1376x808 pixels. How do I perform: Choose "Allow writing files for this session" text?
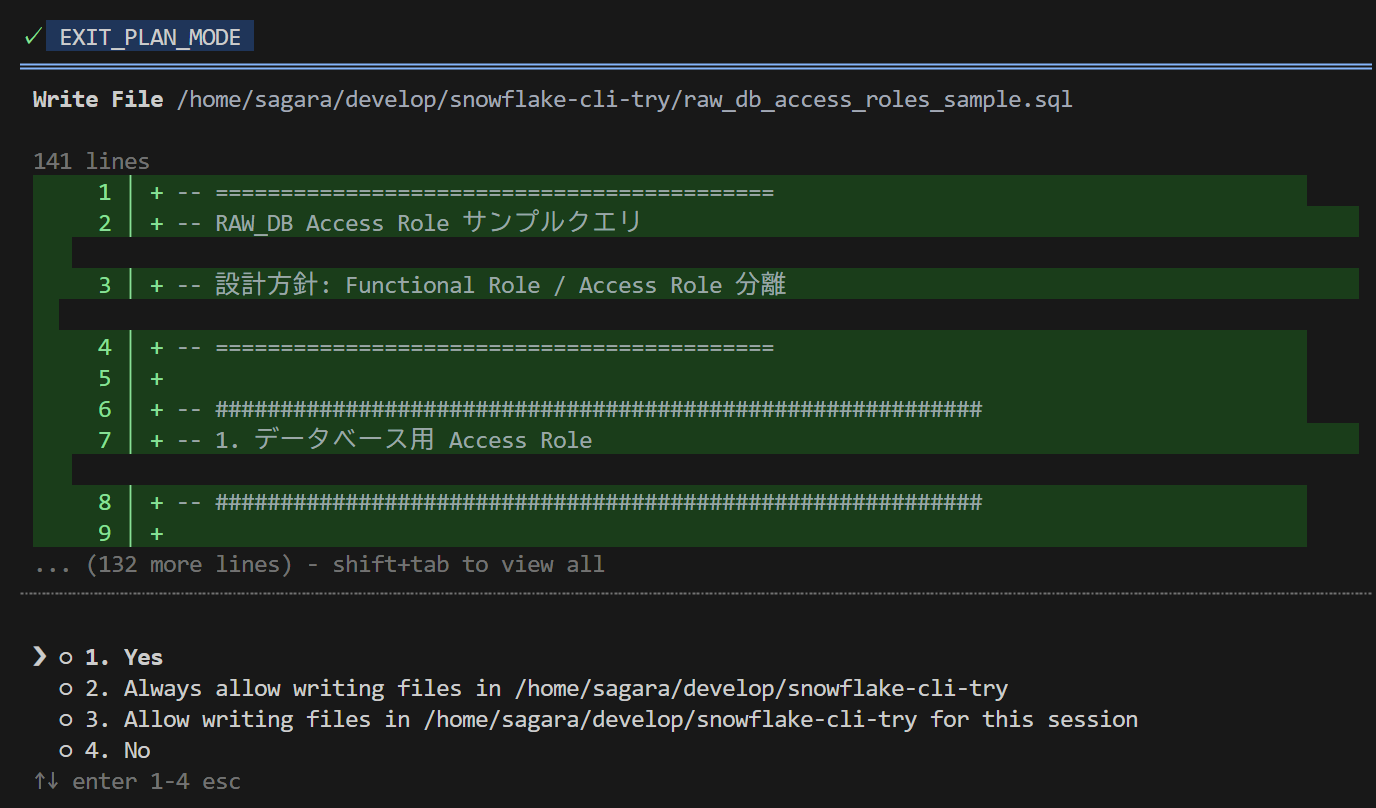pos(630,720)
